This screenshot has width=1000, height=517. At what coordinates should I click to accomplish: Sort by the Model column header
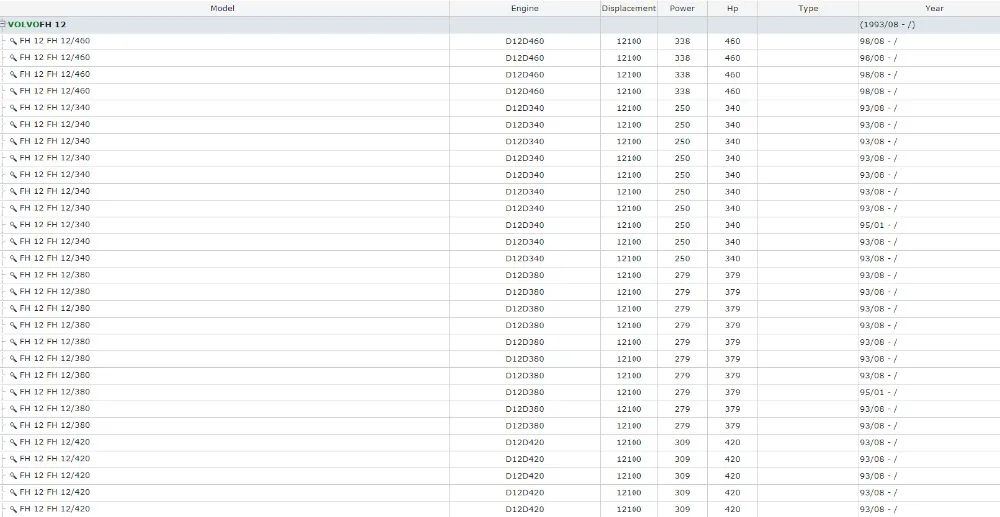point(223,8)
